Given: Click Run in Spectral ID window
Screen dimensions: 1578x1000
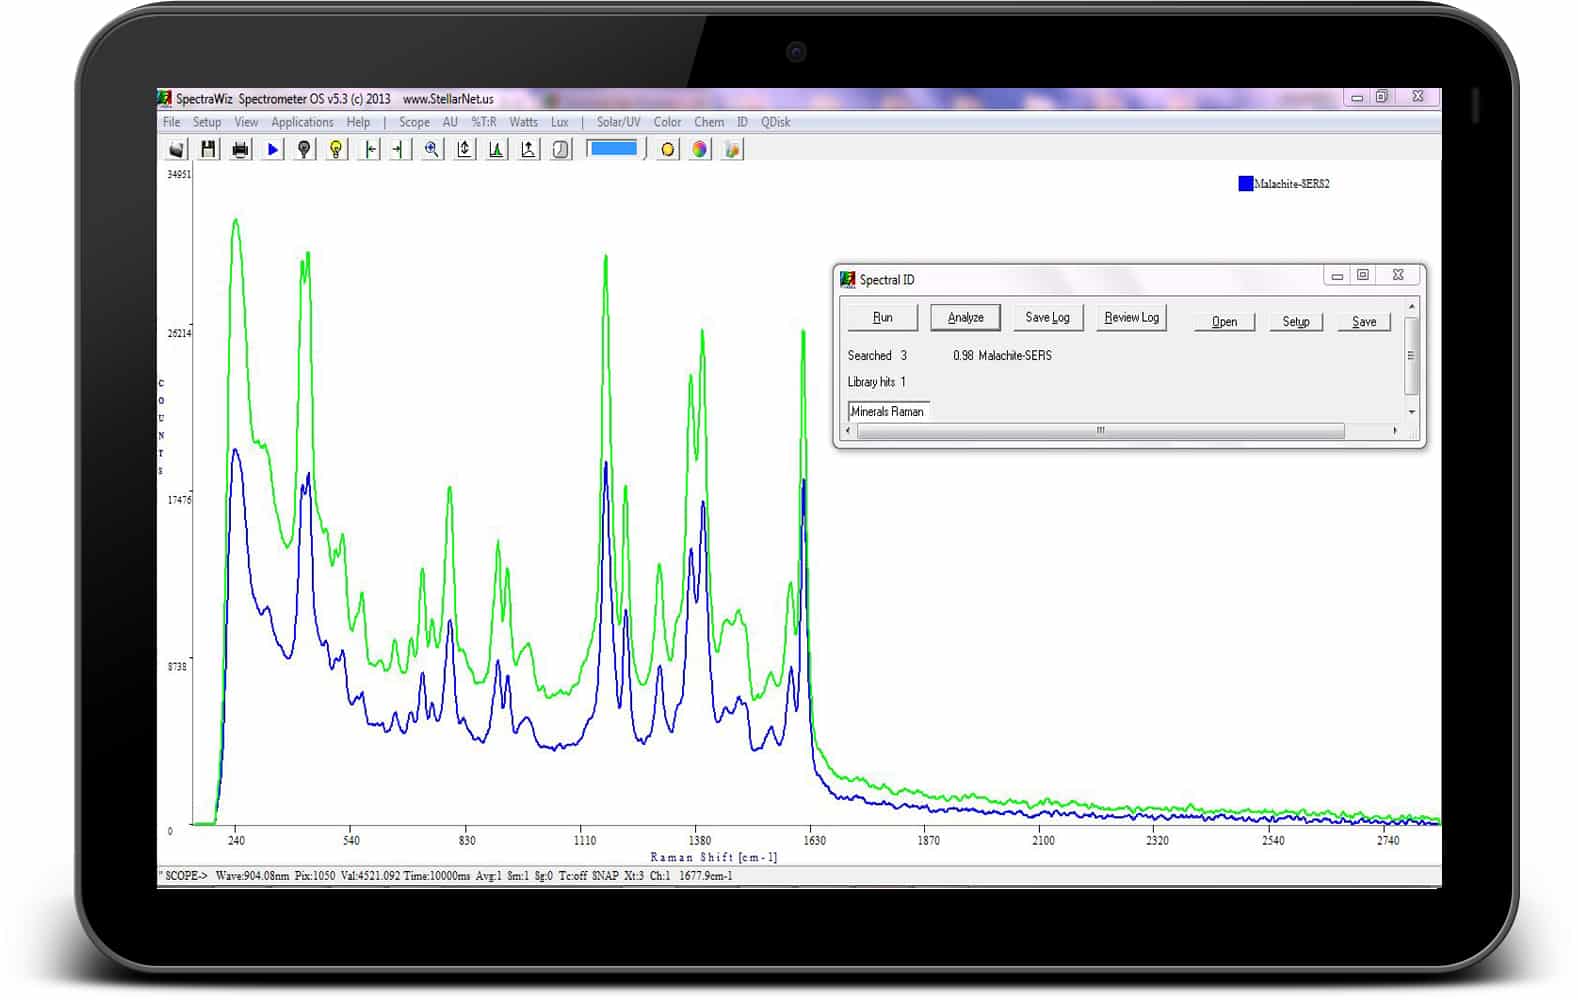Looking at the screenshot, I should [882, 317].
